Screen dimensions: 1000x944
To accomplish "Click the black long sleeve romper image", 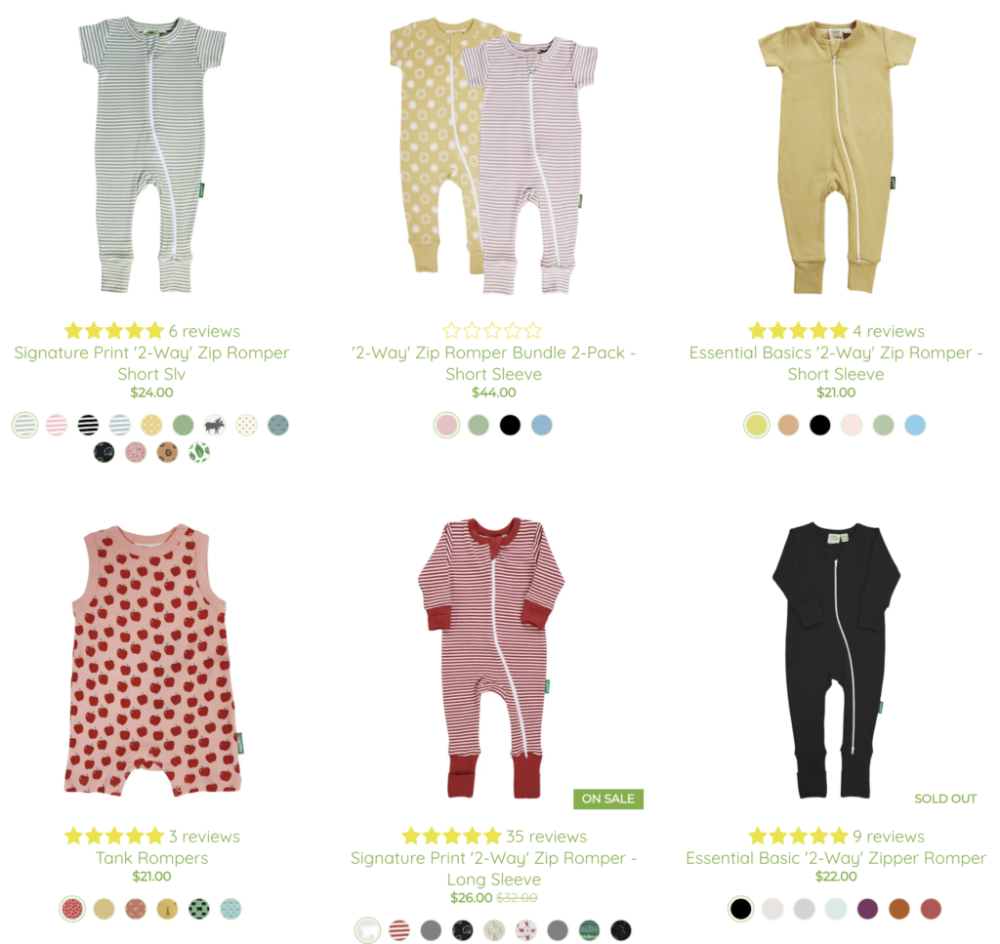I will tap(835, 660).
